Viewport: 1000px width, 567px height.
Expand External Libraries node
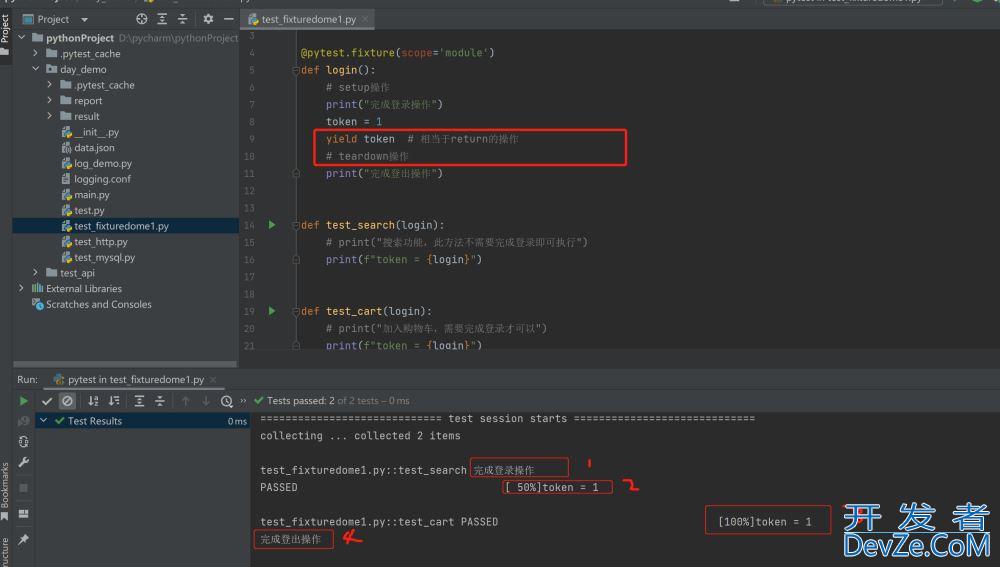(x=22, y=288)
